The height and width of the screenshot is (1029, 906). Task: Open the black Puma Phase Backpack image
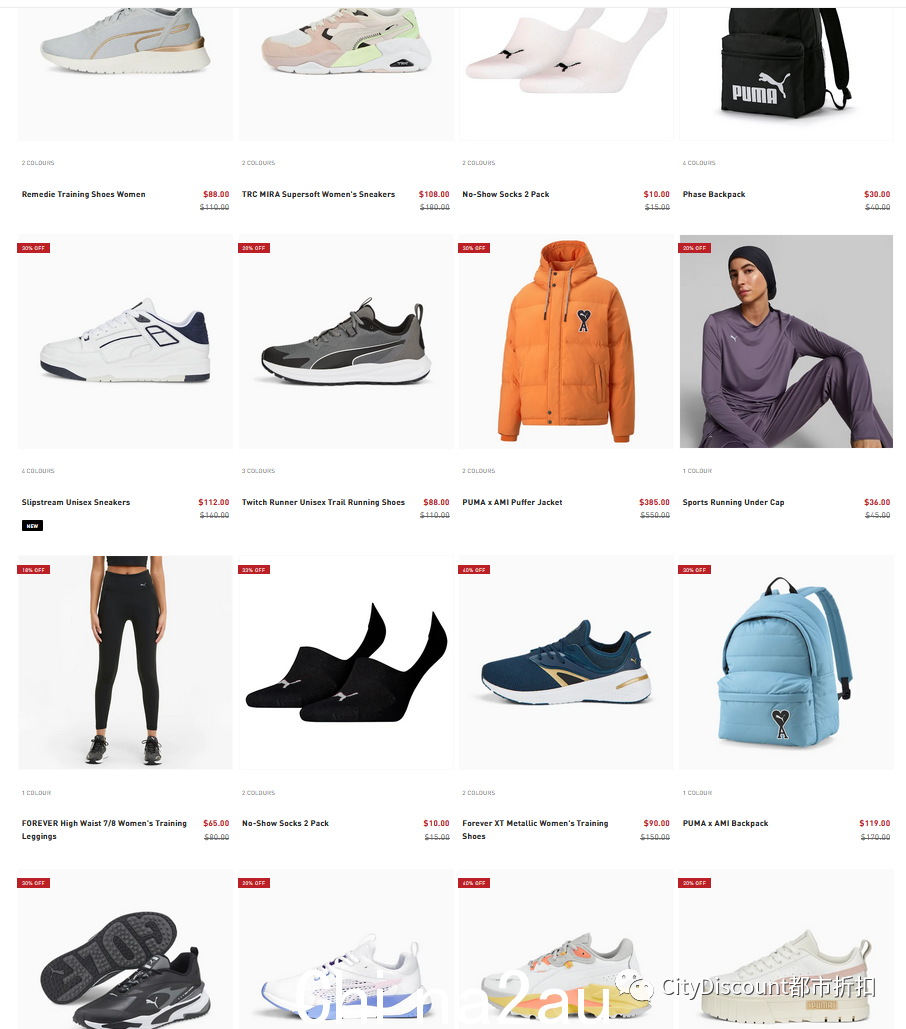[786, 74]
